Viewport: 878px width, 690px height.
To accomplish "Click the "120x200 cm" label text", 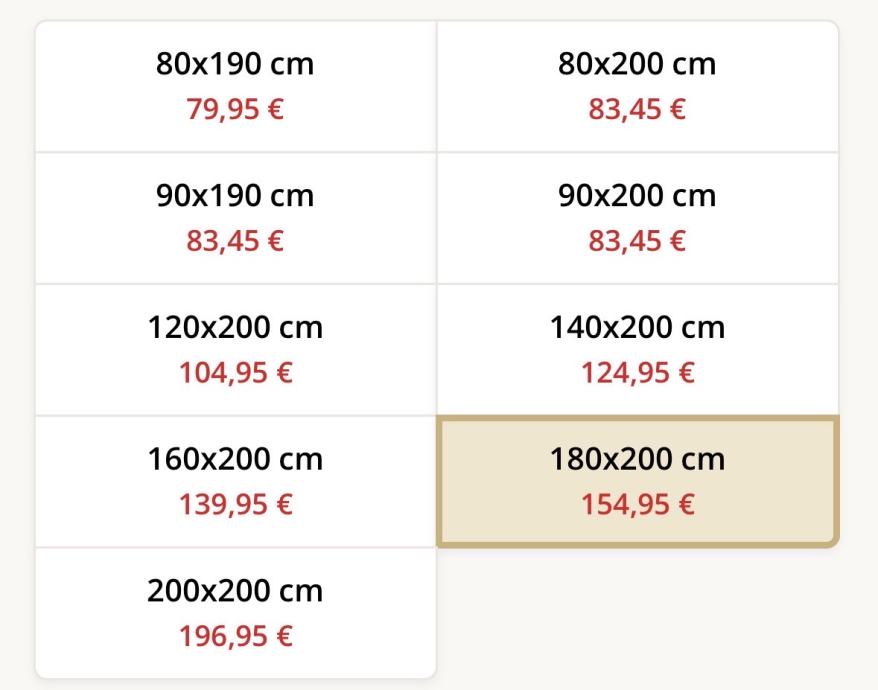I will click(x=235, y=327).
